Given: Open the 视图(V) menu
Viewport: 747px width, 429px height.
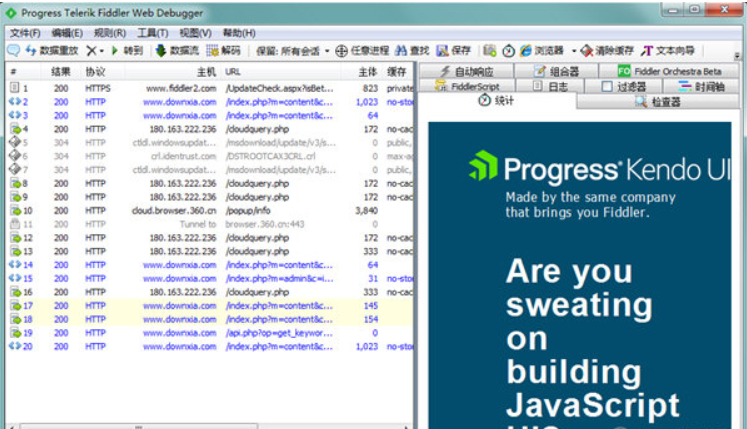Looking at the screenshot, I should [195, 33].
